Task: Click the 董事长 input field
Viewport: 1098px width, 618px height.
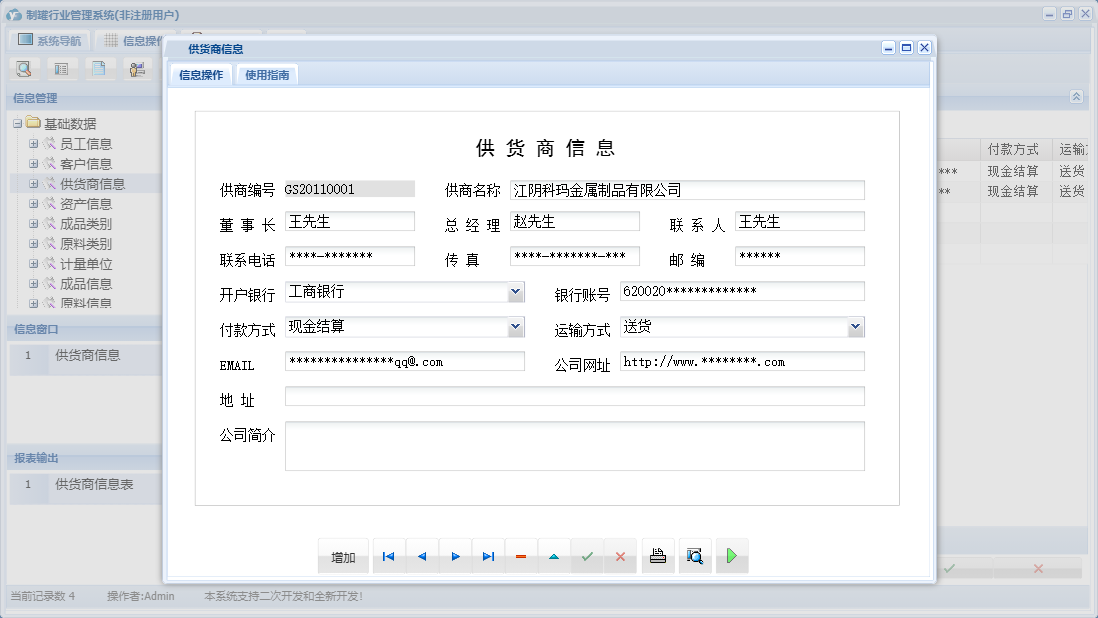Action: pos(350,222)
